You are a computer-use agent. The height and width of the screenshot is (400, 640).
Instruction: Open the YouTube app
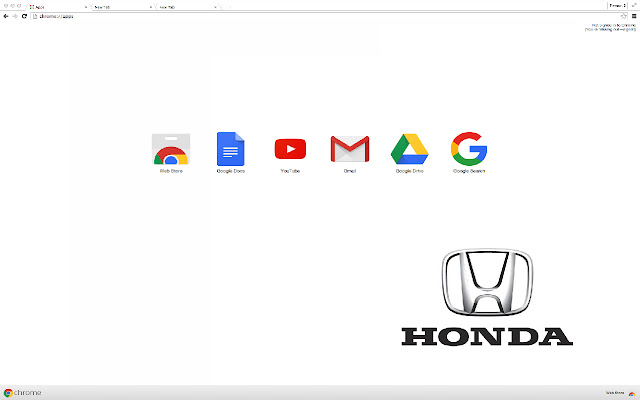290,149
